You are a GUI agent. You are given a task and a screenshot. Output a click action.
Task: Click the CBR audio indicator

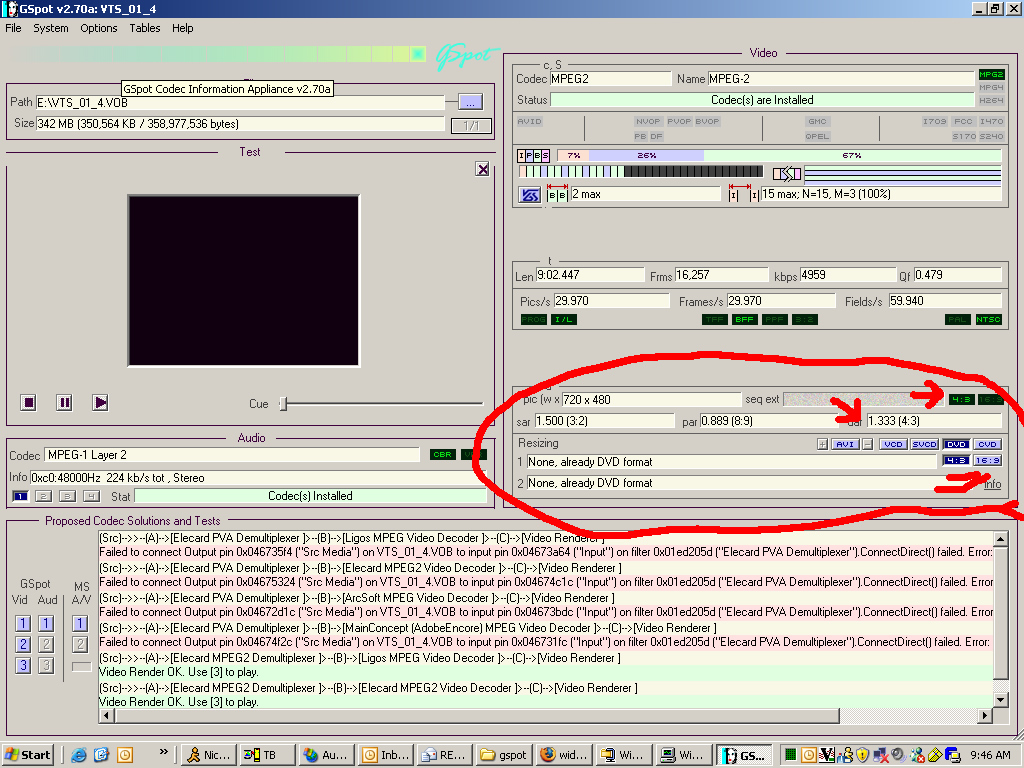click(443, 455)
